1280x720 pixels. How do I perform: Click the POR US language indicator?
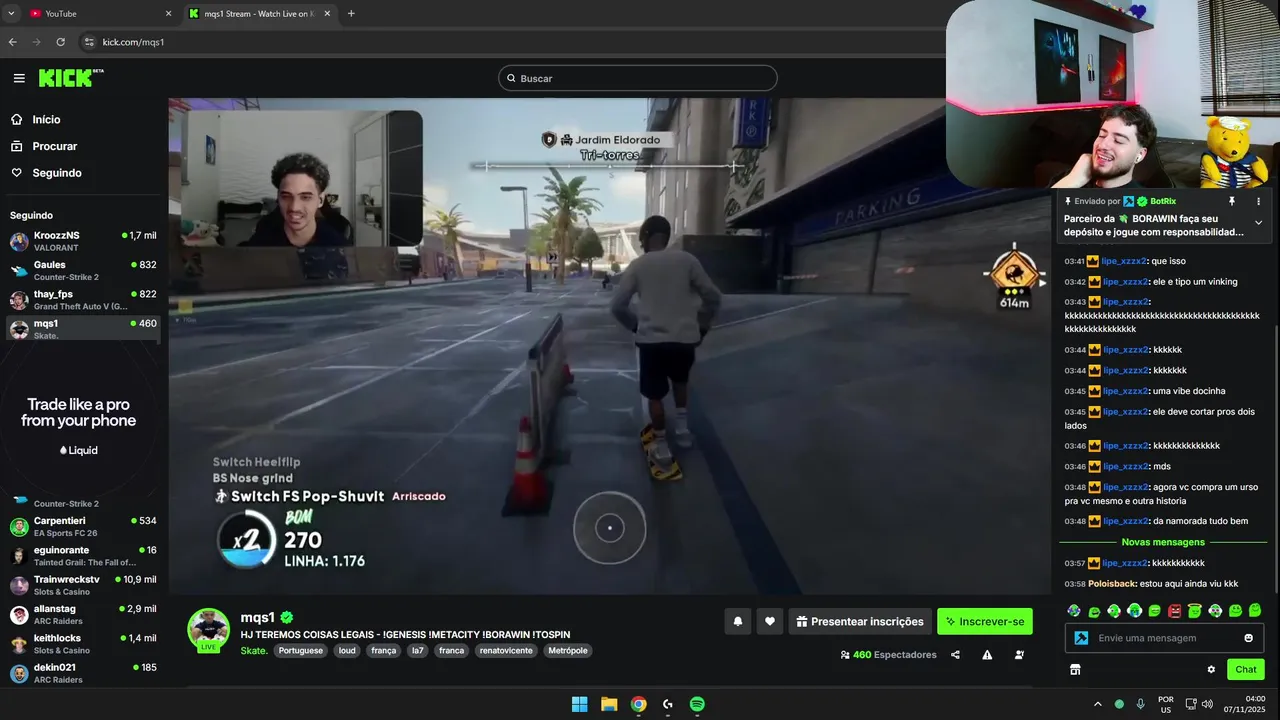(1166, 704)
